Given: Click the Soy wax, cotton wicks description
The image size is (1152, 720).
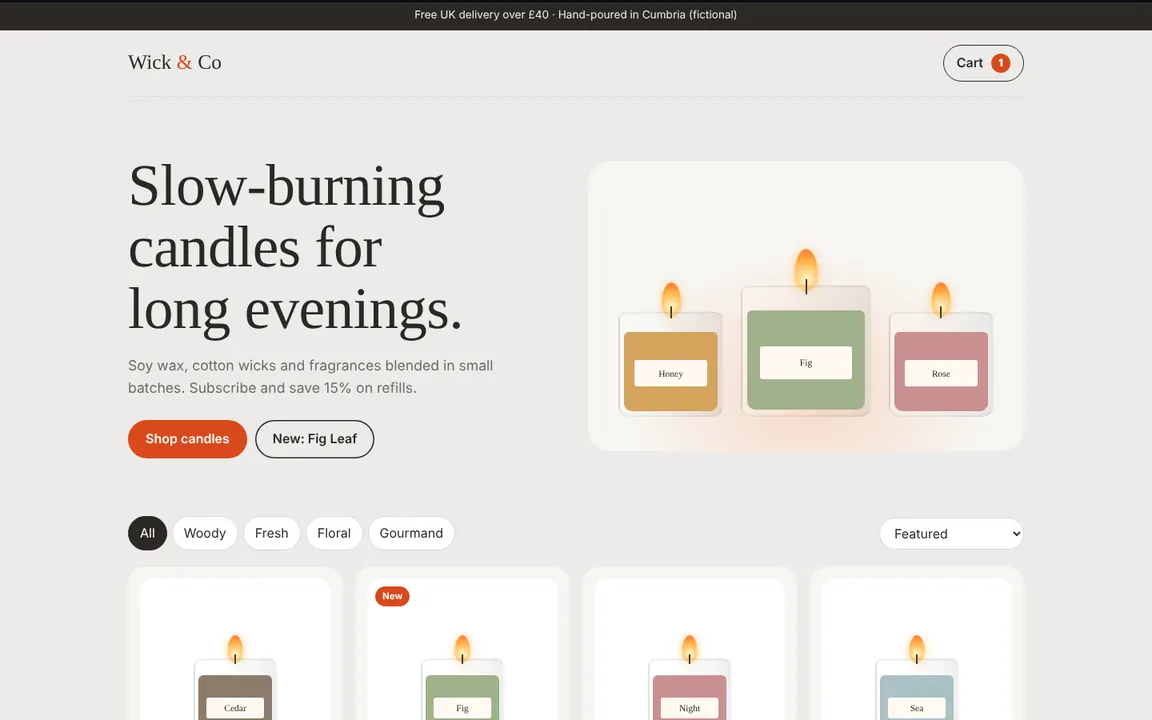Looking at the screenshot, I should tap(311, 377).
